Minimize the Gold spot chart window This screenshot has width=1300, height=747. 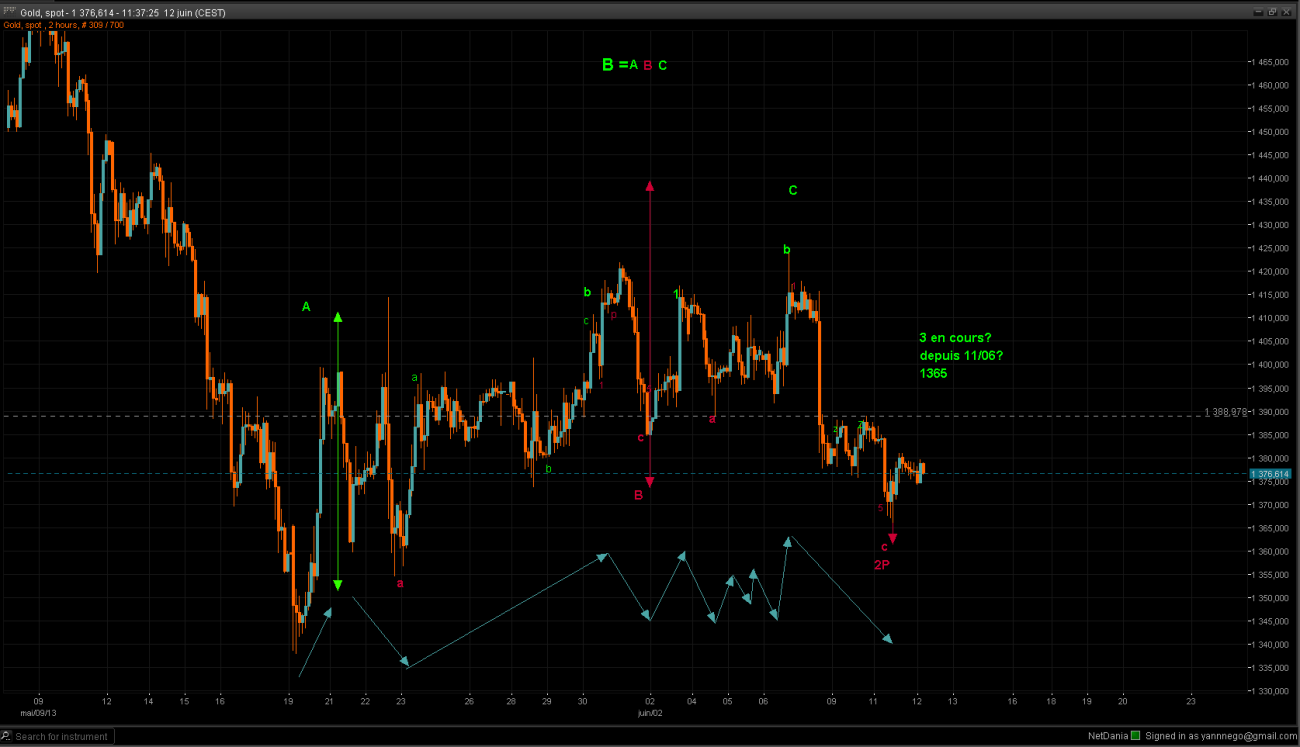pyautogui.click(x=1257, y=12)
